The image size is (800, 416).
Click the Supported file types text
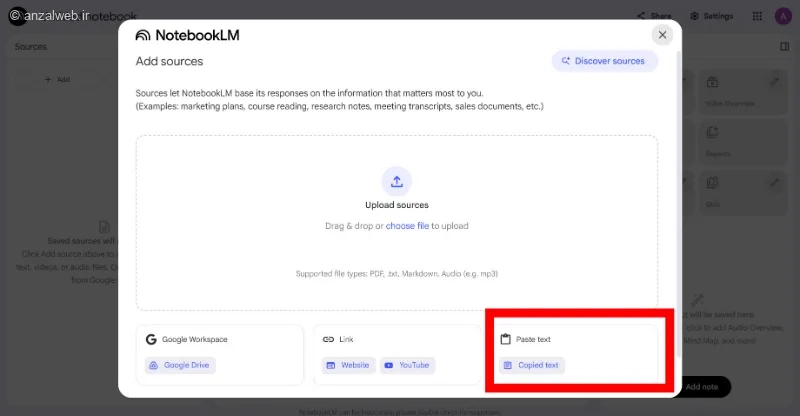coord(396,274)
